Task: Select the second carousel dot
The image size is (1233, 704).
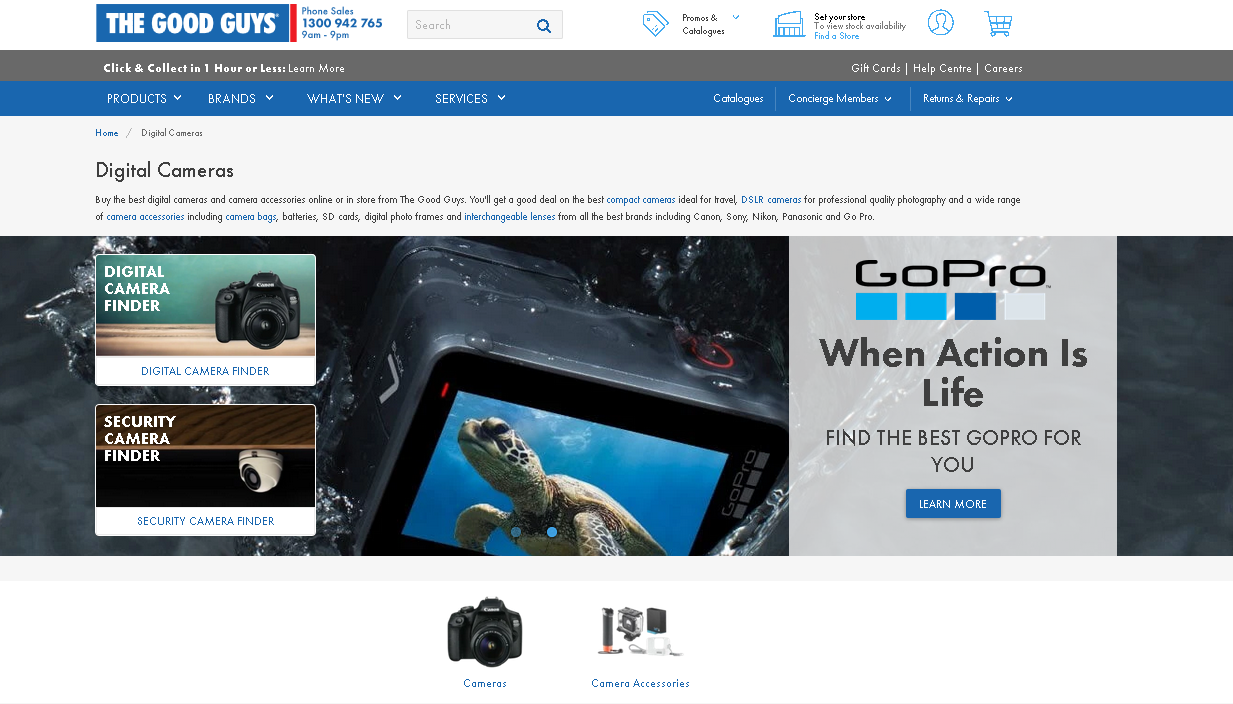Action: [x=551, y=532]
